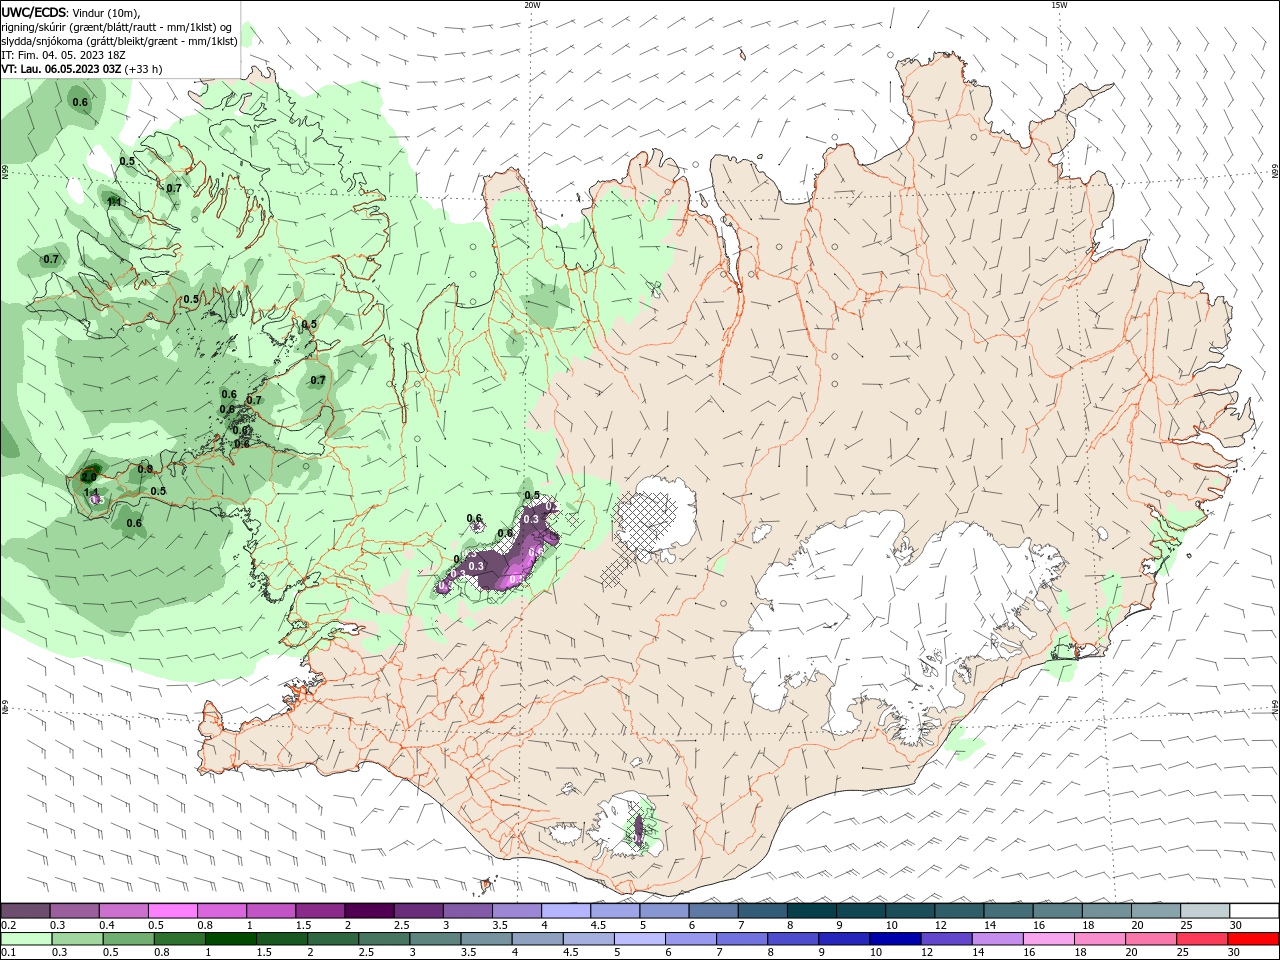Click the 'slydda/snjókoma' legend description line
1280x960 pixels.
119,41
